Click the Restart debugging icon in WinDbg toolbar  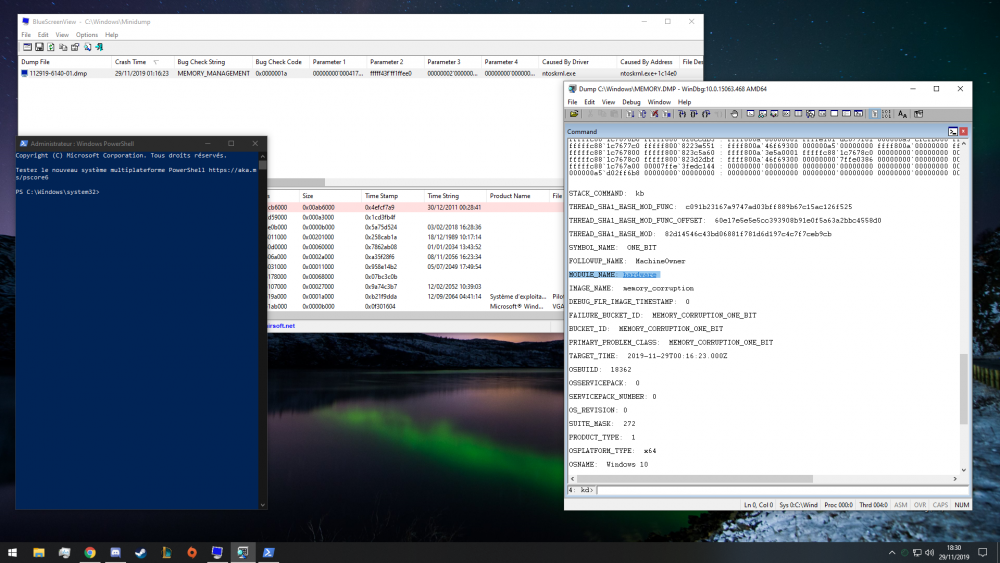642,114
